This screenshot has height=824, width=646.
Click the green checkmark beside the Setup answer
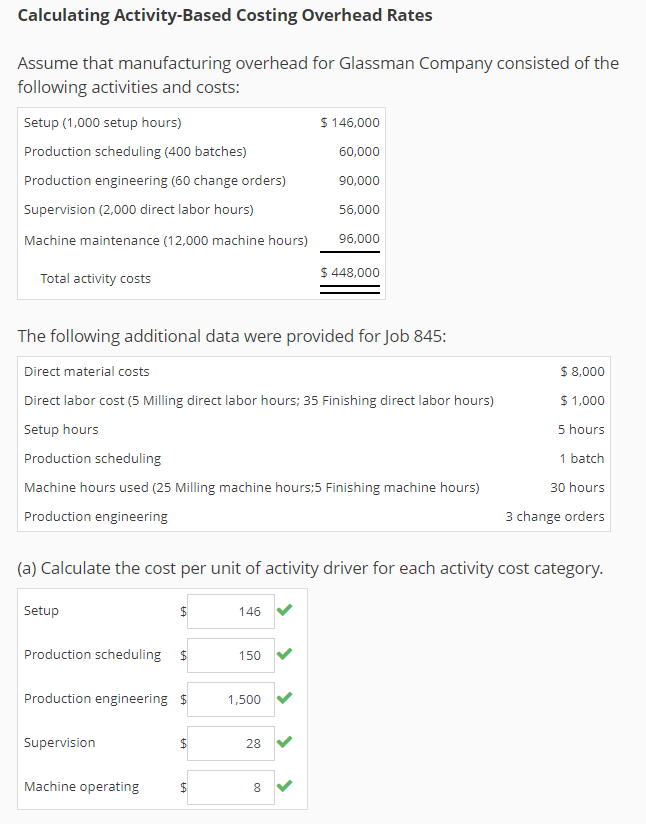click(x=284, y=611)
